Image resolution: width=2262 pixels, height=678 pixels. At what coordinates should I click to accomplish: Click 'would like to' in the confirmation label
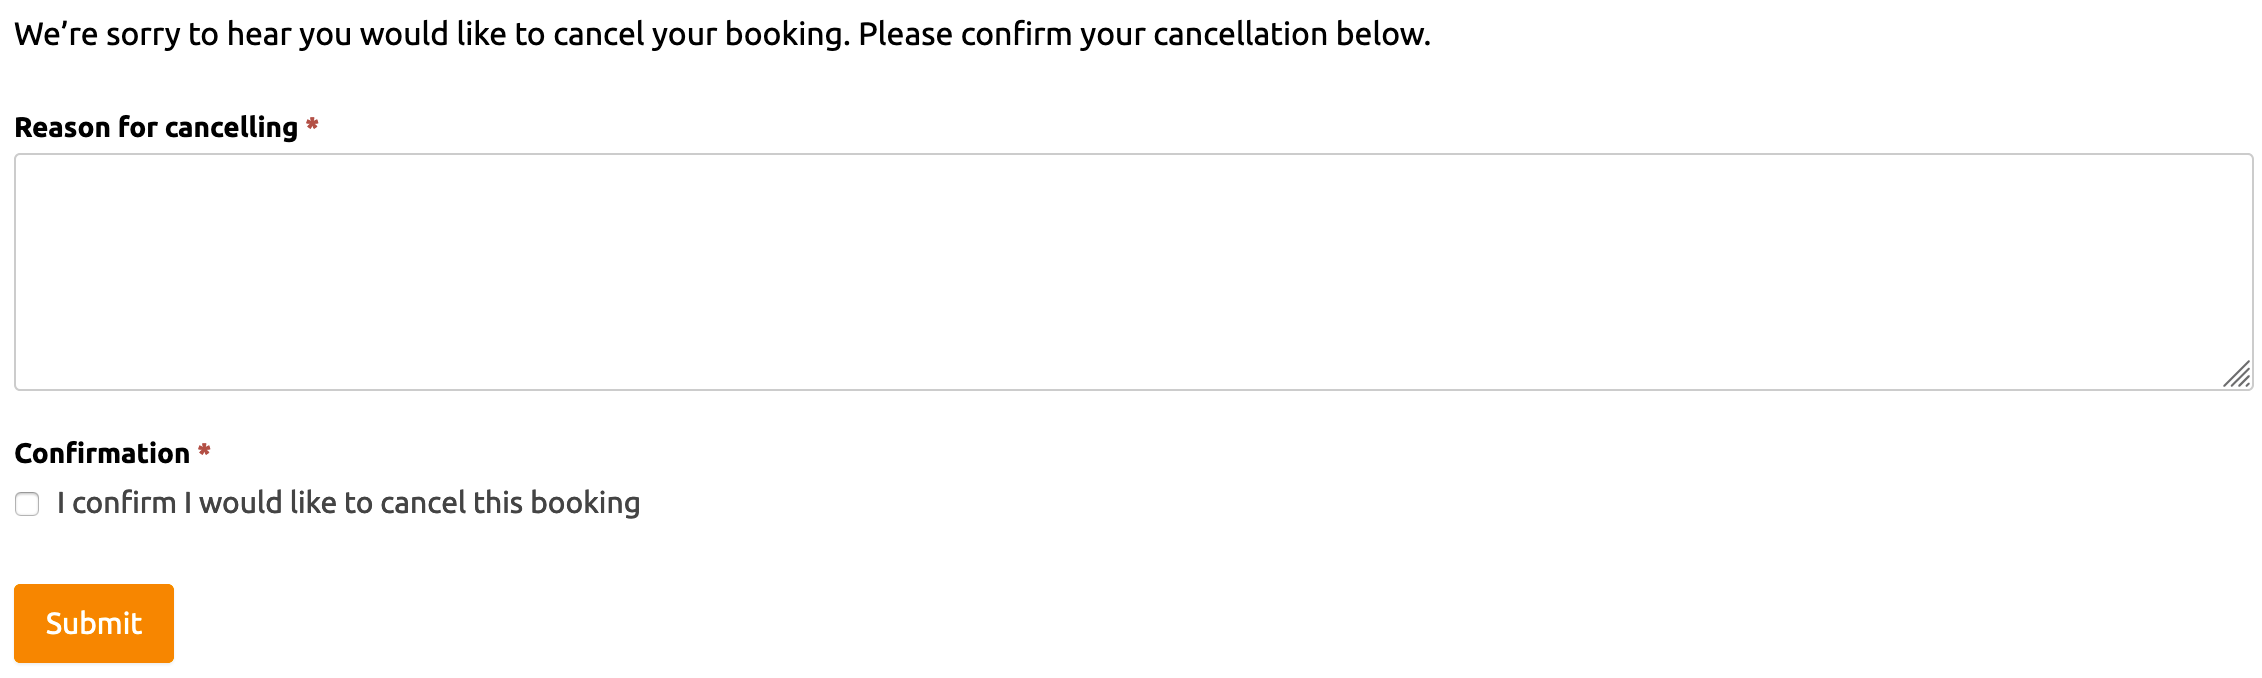(286, 503)
